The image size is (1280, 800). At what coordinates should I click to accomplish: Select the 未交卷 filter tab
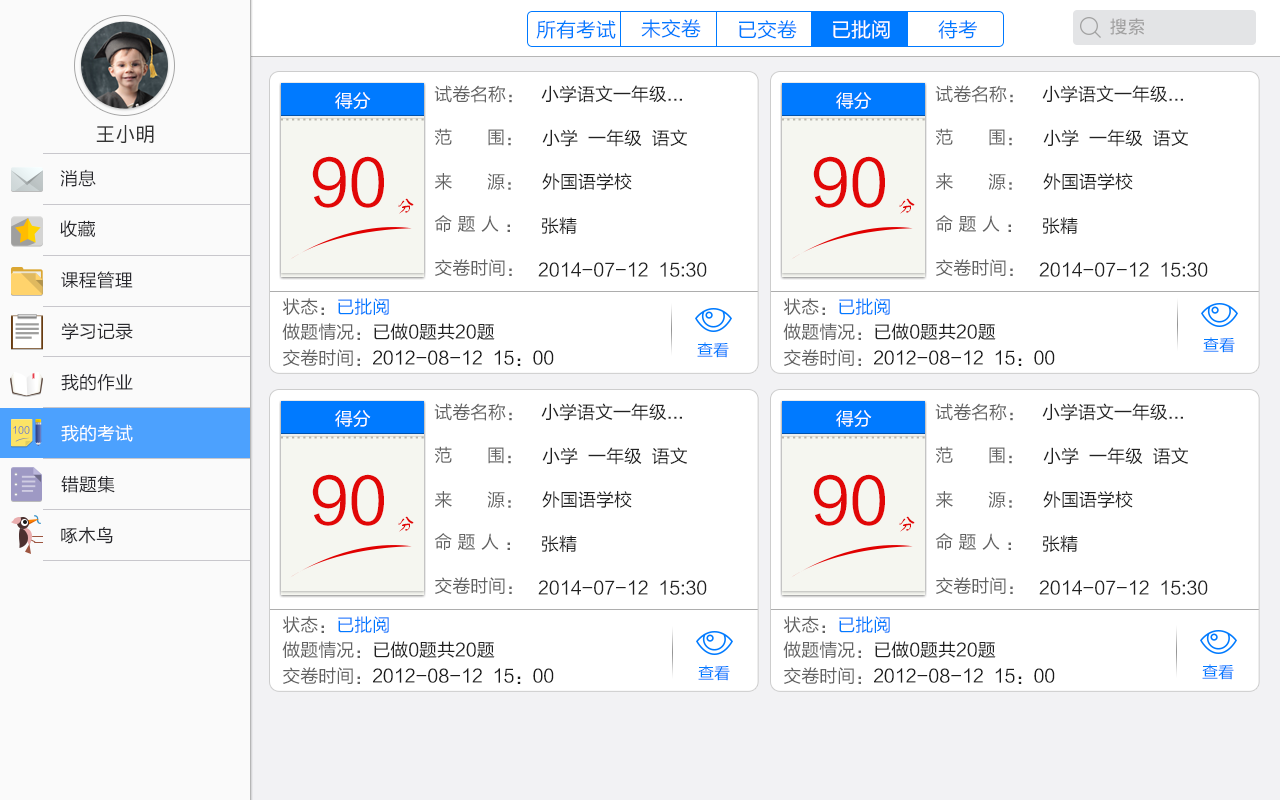[669, 29]
